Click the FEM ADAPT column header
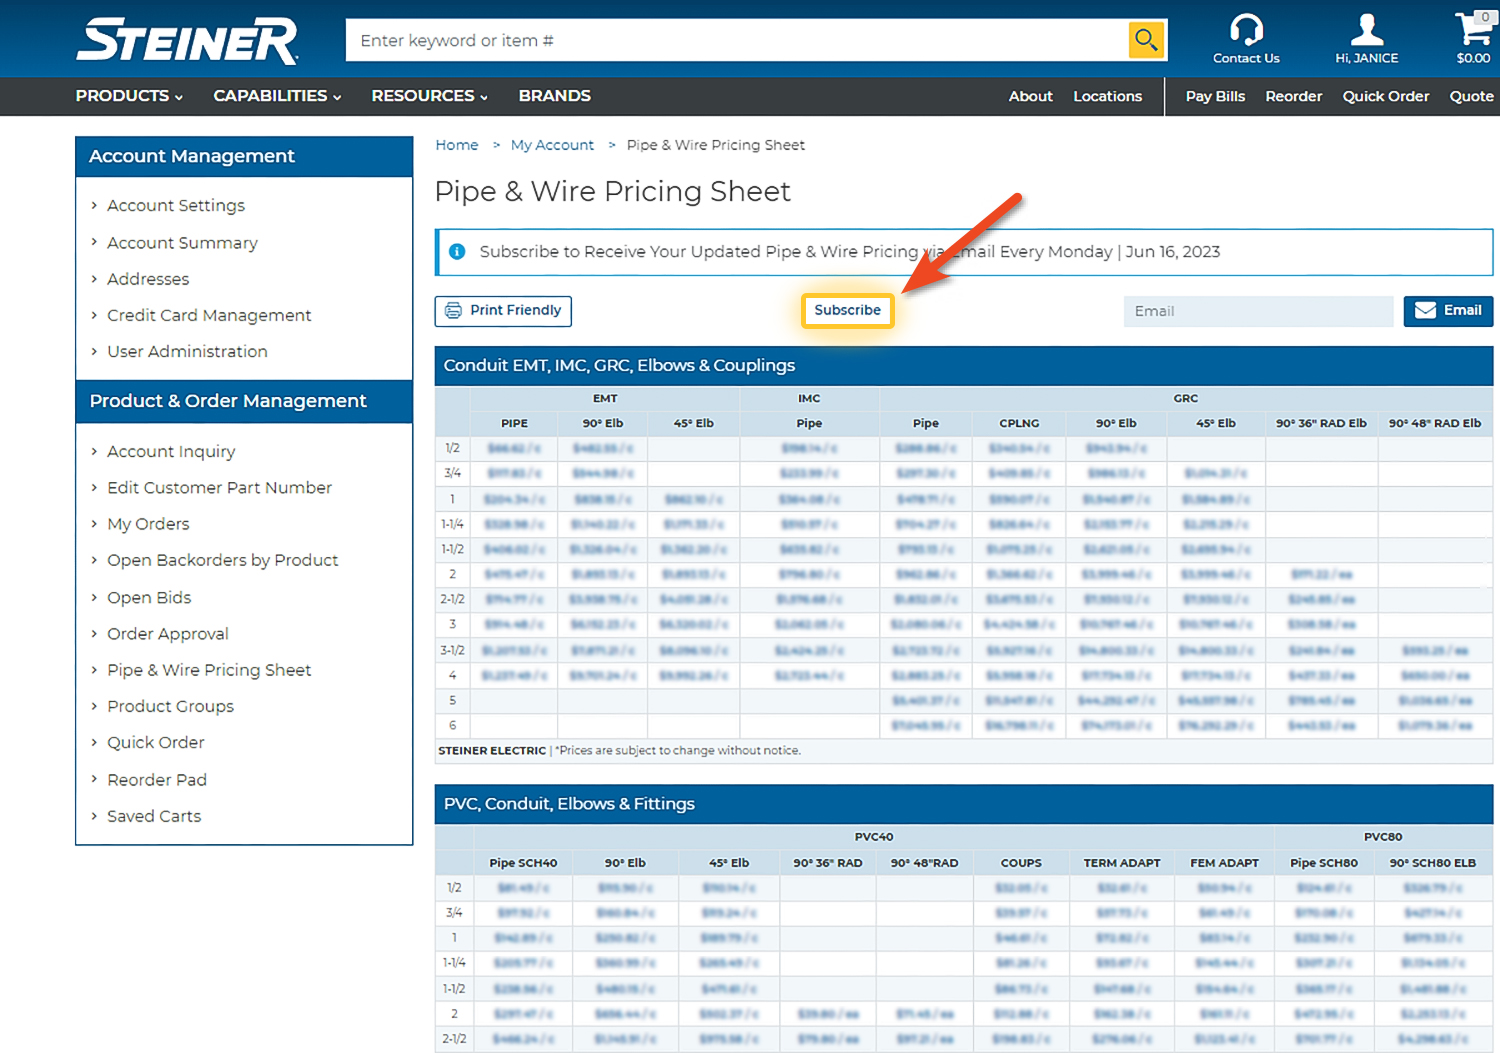1500x1053 pixels. [1224, 863]
